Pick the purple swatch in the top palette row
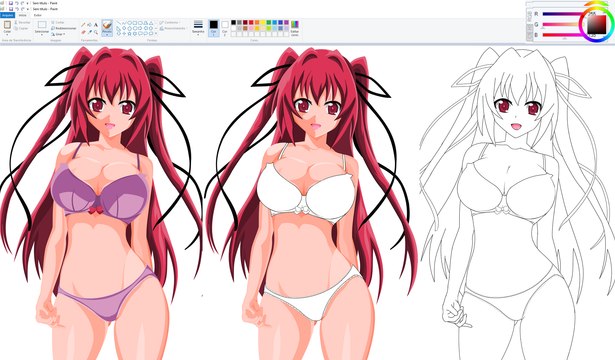Image resolution: width=615 pixels, height=360 pixels. coord(286,22)
